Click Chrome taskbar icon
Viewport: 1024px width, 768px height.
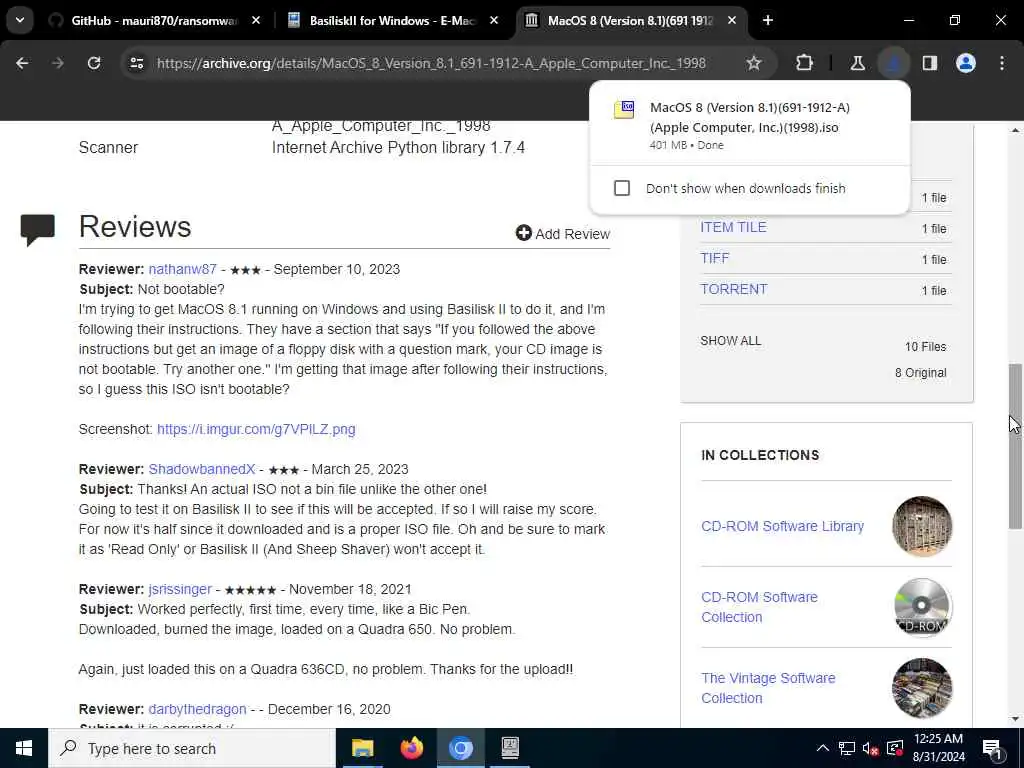460,748
